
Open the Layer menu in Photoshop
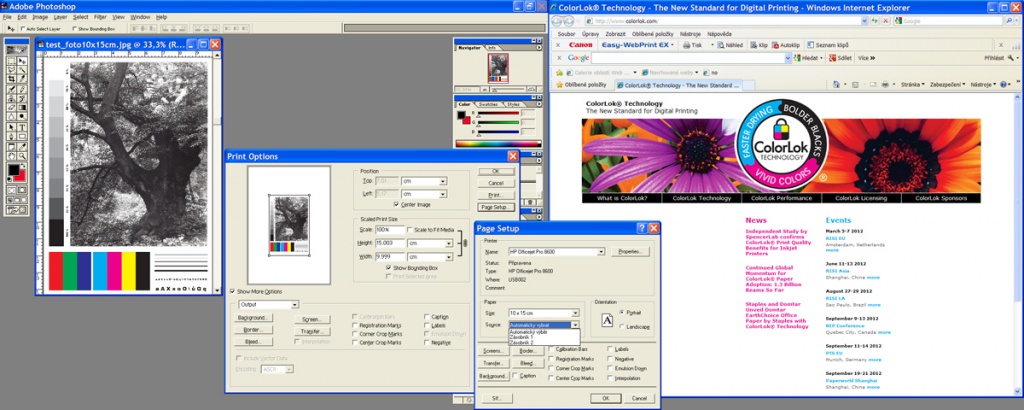[60, 17]
